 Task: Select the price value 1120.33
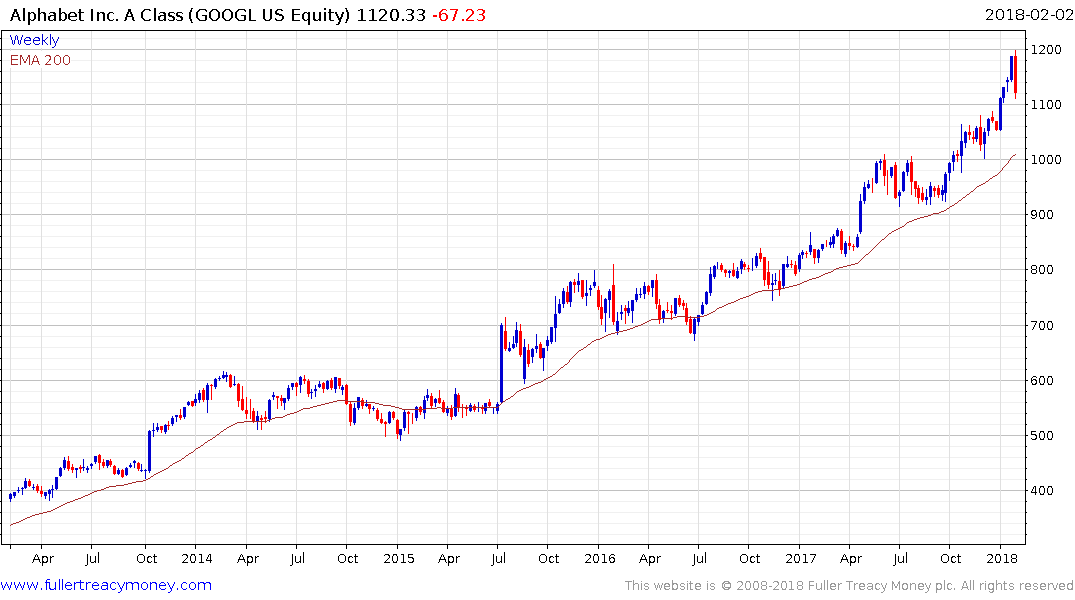391,15
